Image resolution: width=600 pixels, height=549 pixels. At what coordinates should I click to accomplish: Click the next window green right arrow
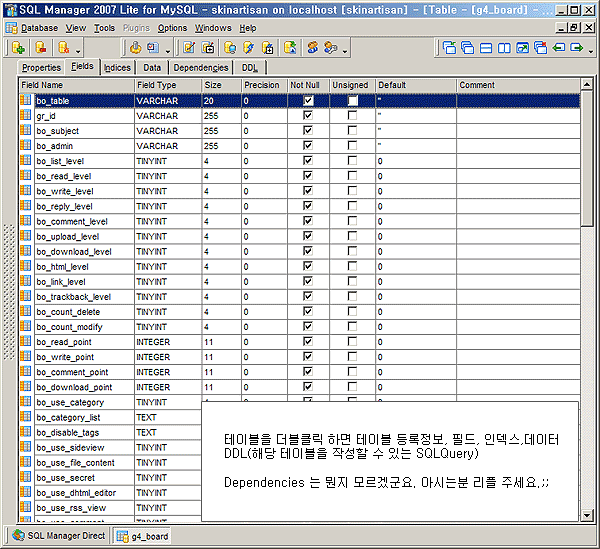click(577, 48)
